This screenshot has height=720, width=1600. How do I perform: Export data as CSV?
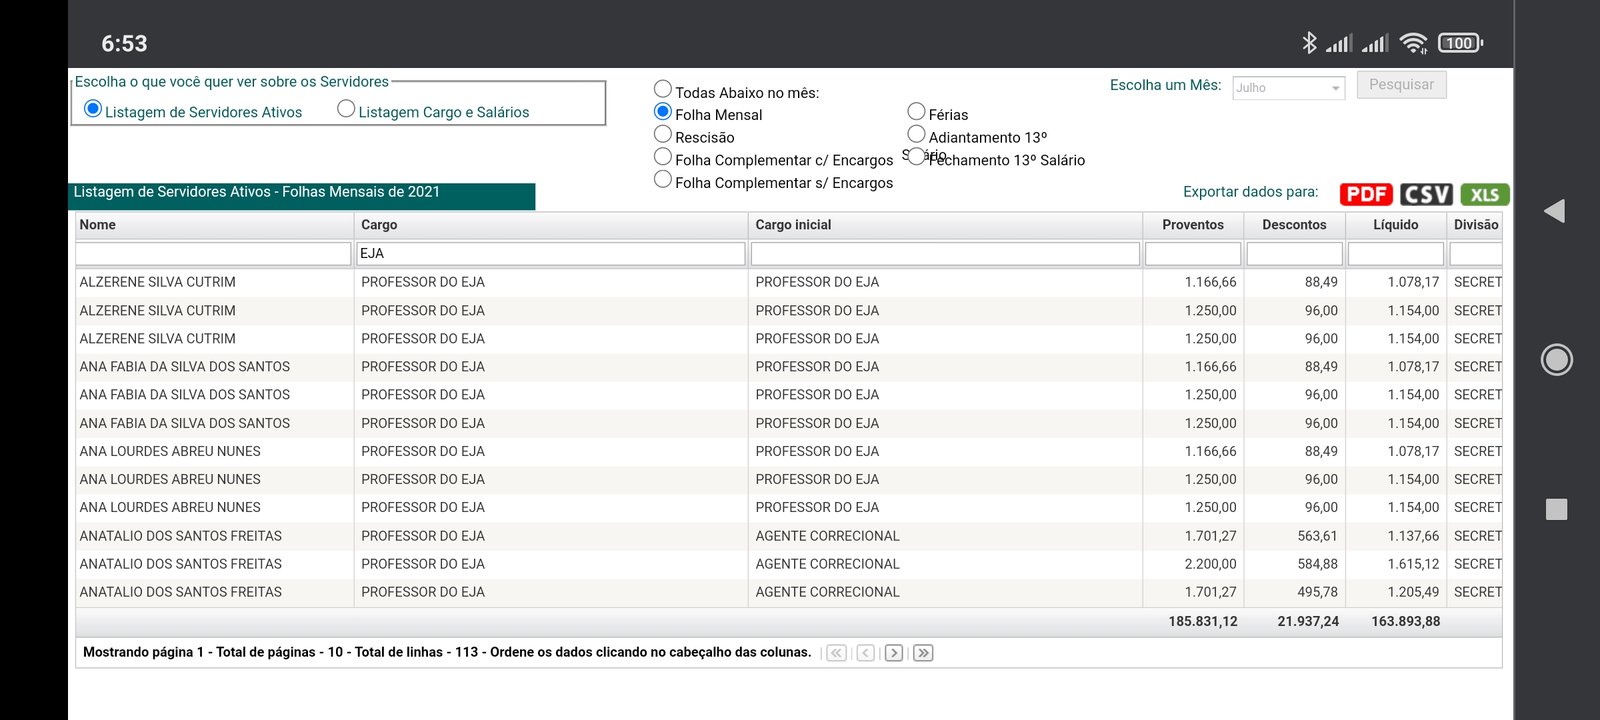[x=1426, y=194]
